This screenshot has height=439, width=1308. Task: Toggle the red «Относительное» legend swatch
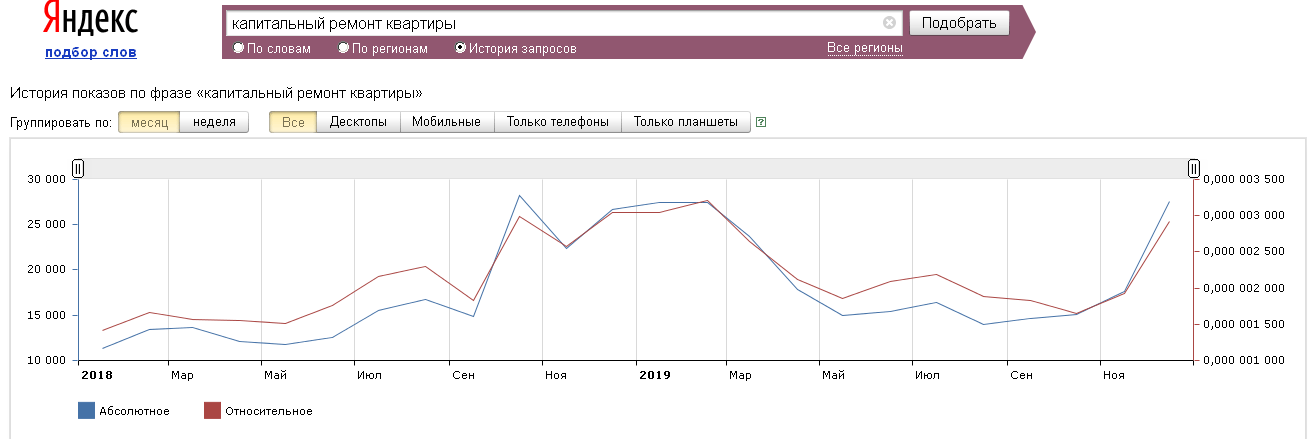pos(212,411)
